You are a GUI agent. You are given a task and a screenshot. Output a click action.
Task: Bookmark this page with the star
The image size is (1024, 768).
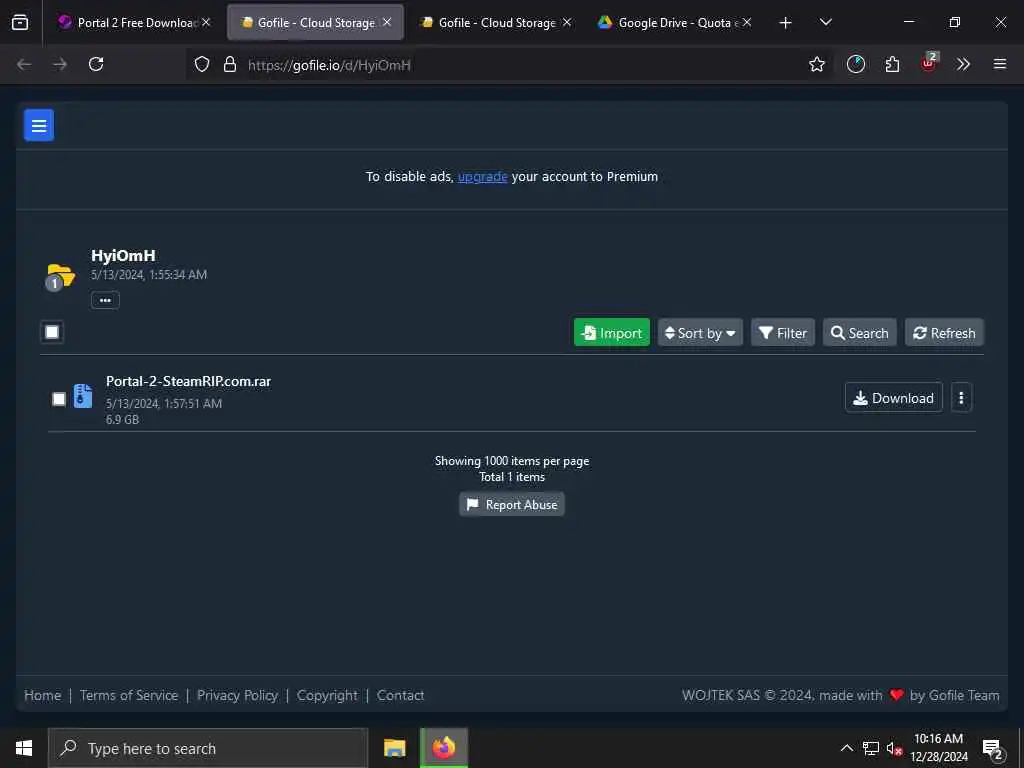click(x=816, y=64)
